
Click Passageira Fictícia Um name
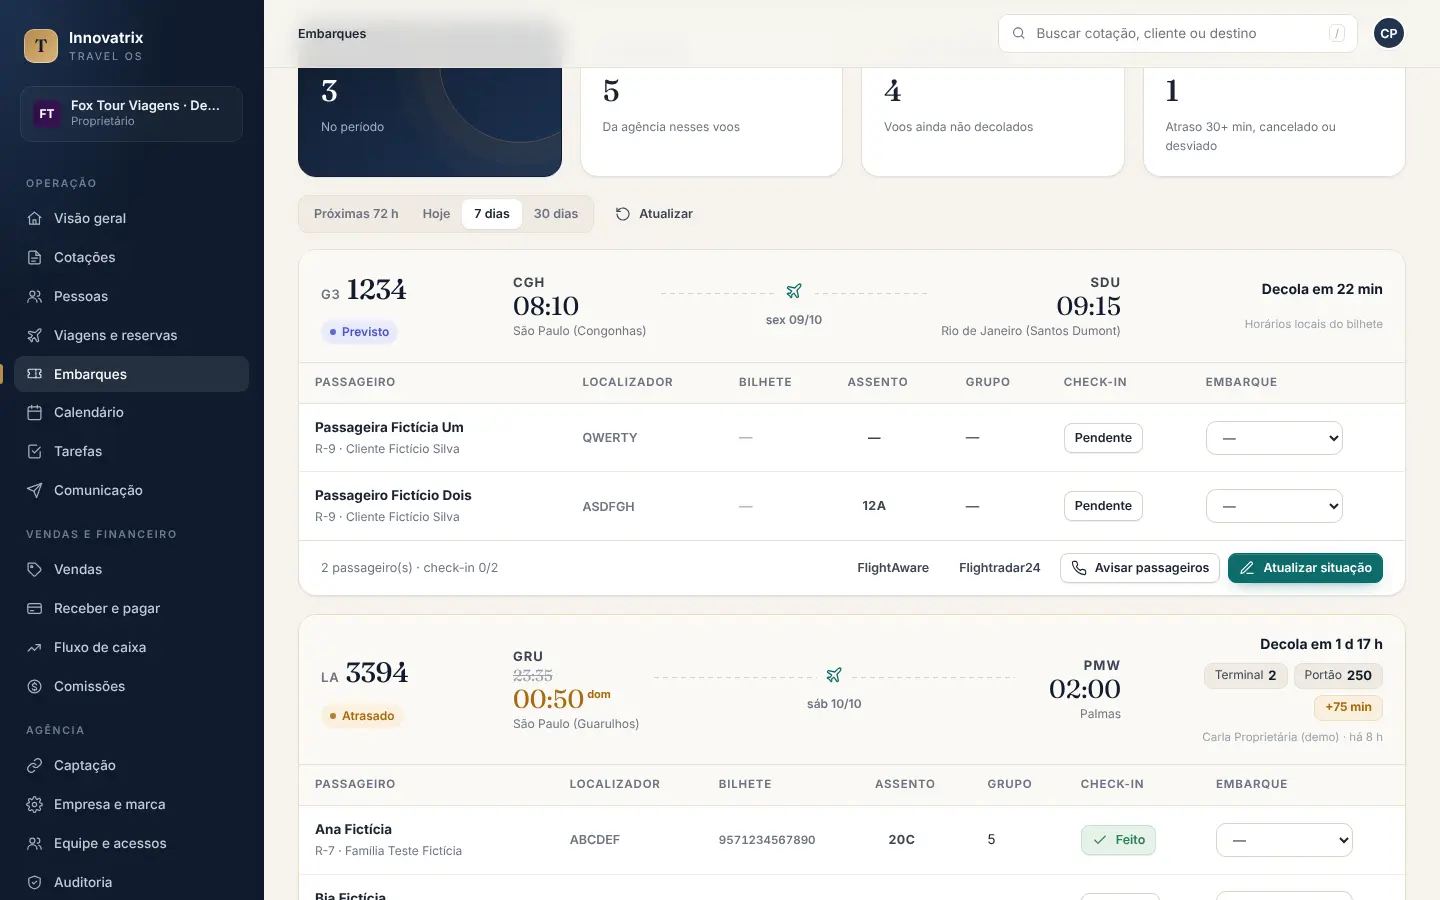[389, 427]
